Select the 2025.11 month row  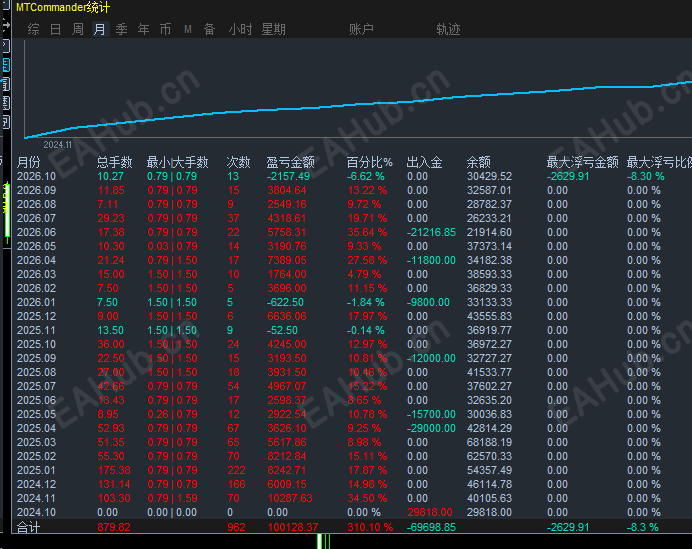pos(352,330)
